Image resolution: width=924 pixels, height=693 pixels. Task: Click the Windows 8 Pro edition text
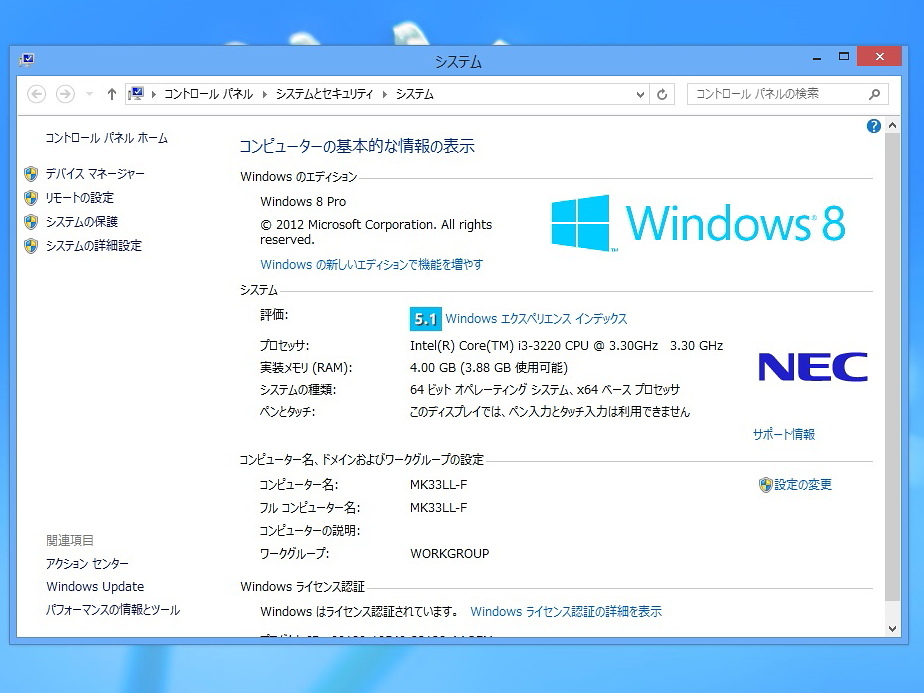tap(303, 202)
